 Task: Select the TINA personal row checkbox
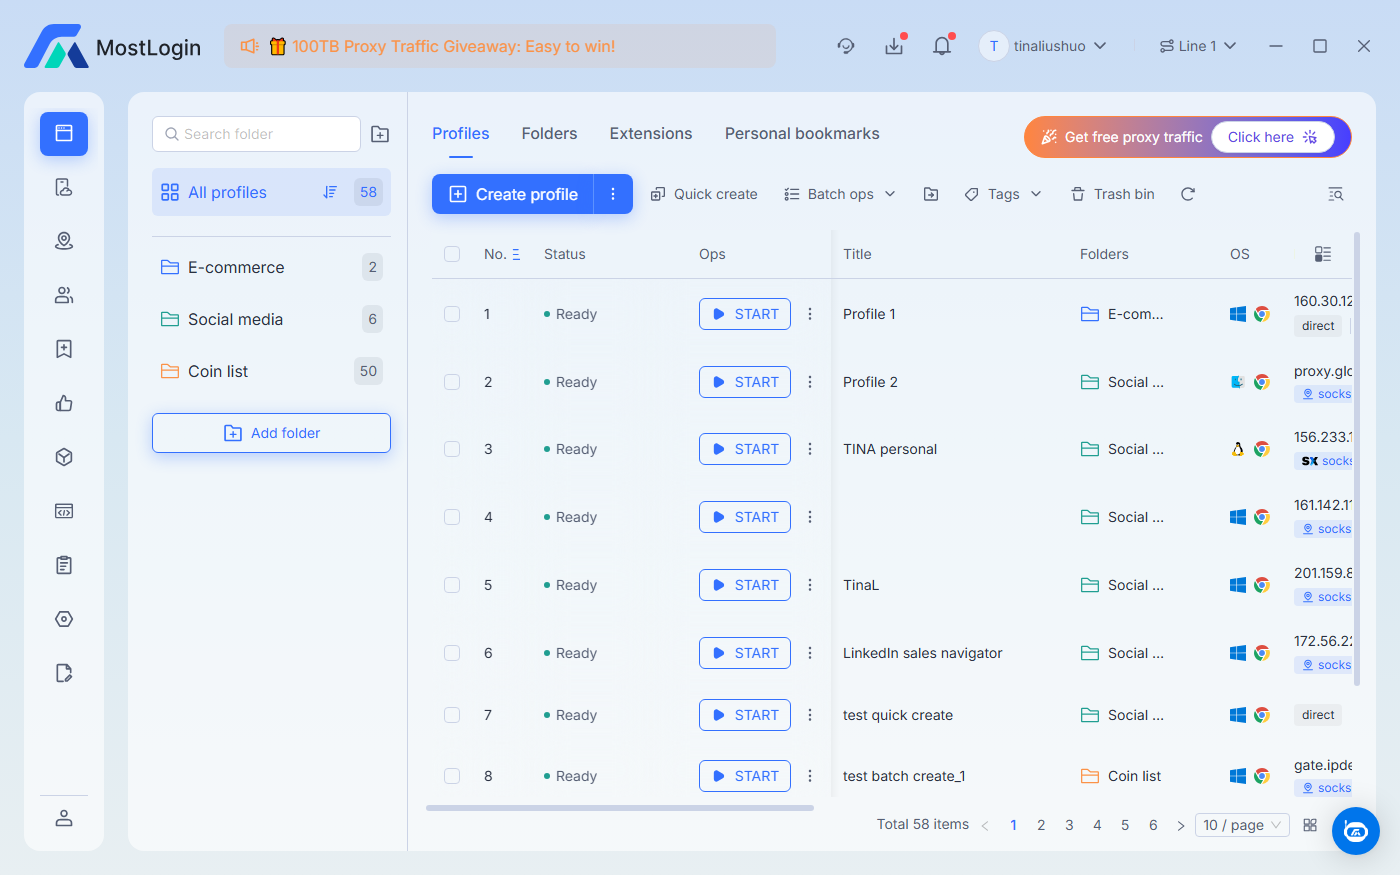[452, 449]
